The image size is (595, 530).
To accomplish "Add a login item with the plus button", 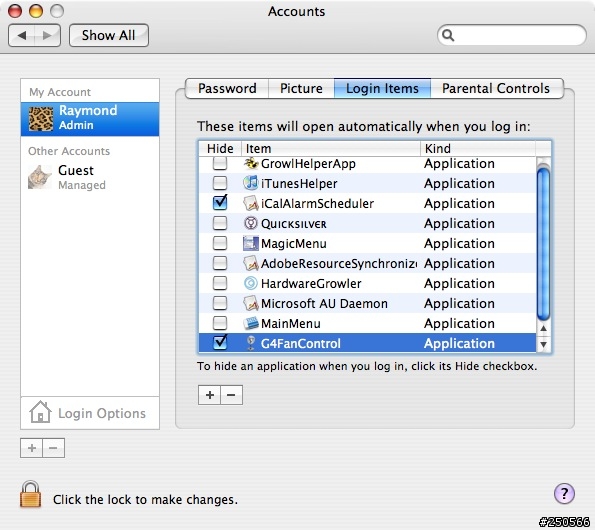I will point(209,395).
